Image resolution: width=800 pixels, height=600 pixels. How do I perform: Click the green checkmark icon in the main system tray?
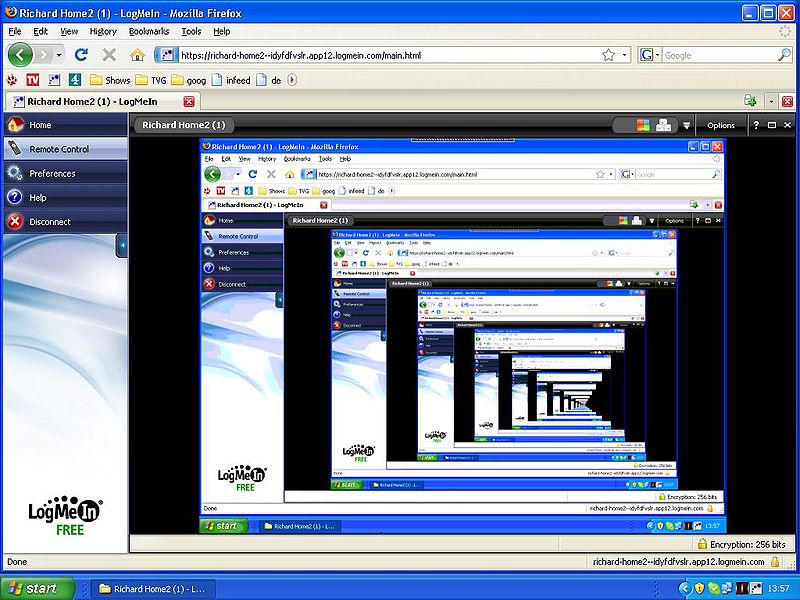[714, 589]
